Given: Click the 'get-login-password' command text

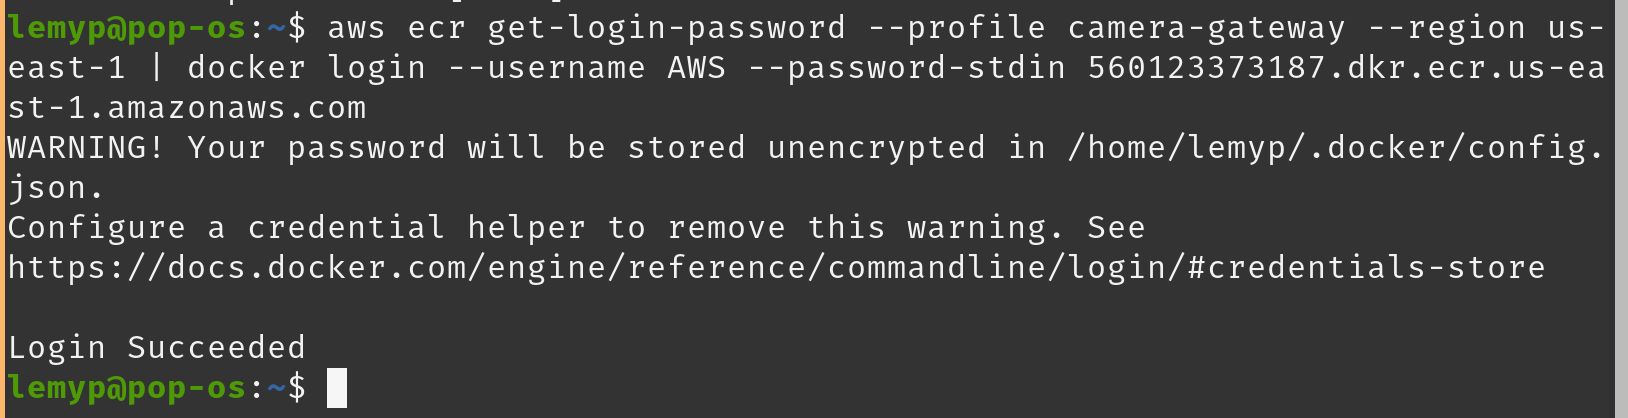Looking at the screenshot, I should 667,28.
